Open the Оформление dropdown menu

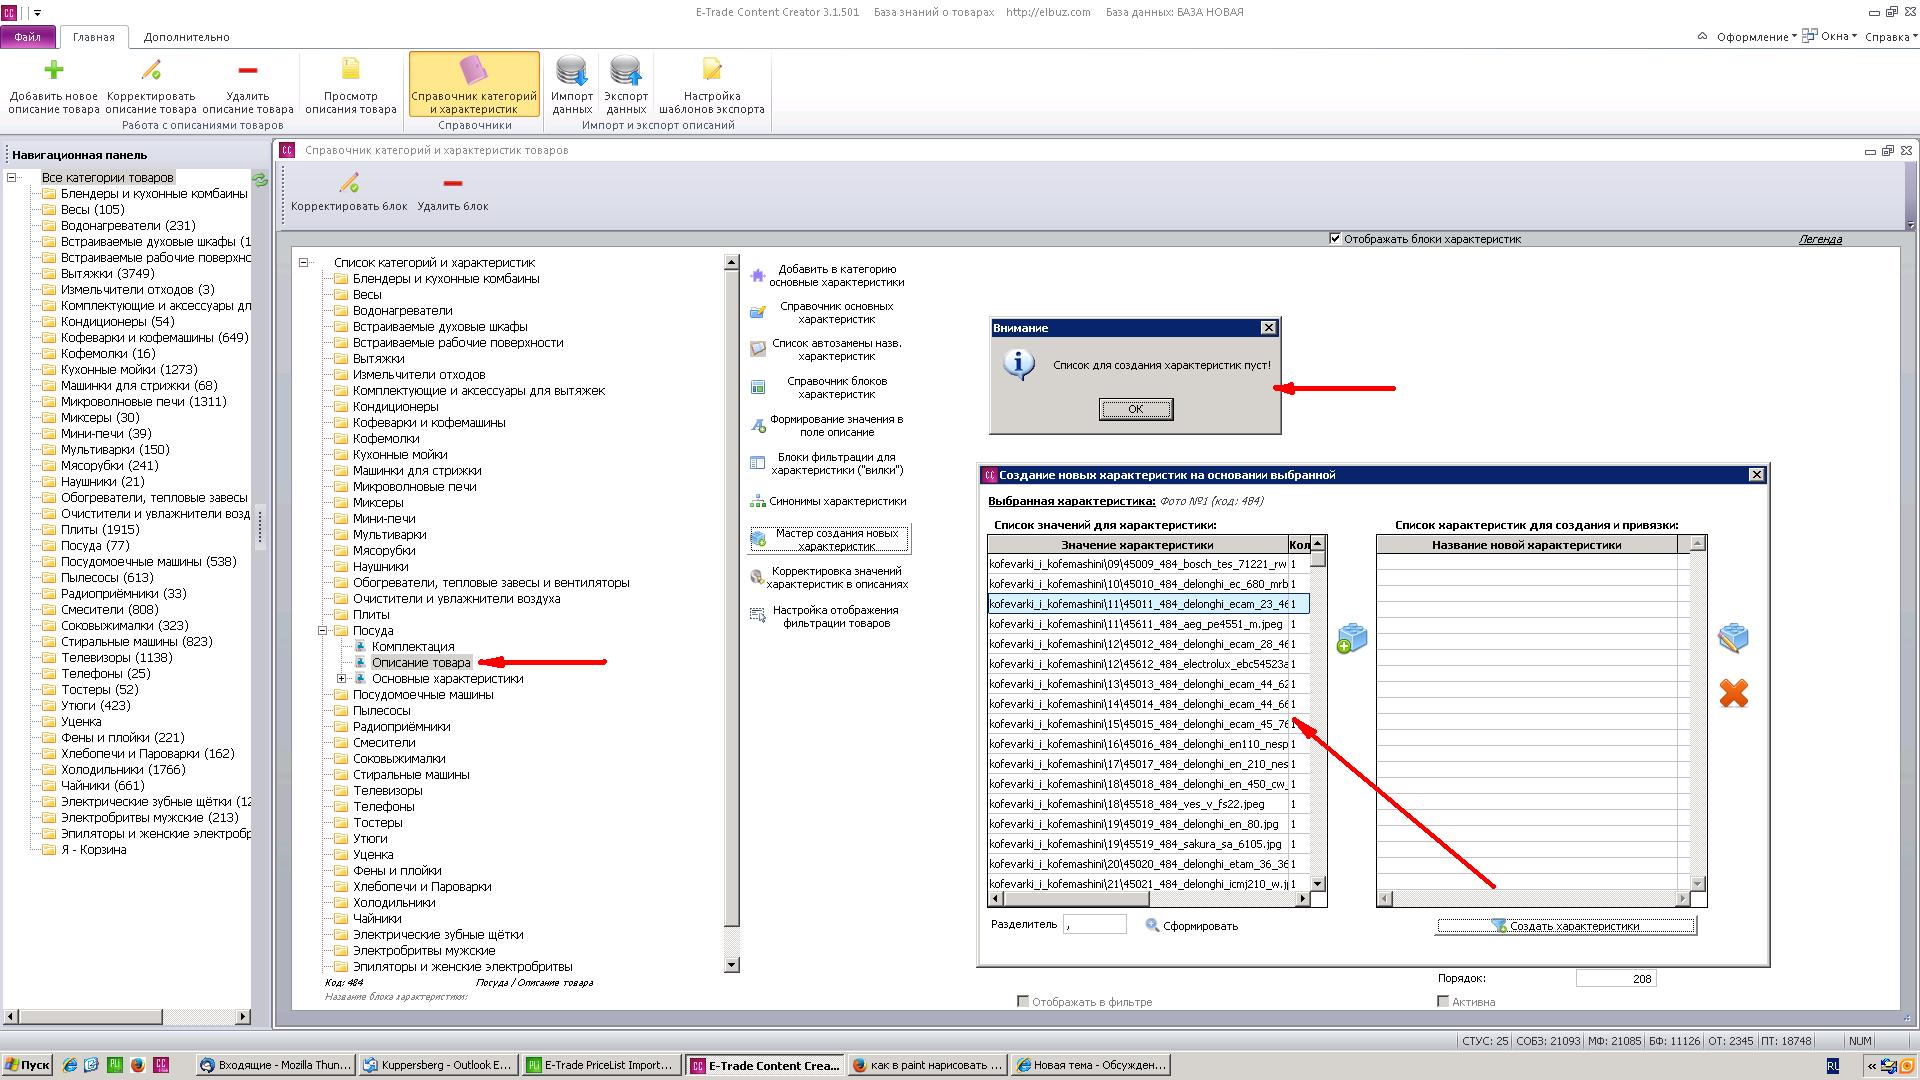click(x=1756, y=37)
